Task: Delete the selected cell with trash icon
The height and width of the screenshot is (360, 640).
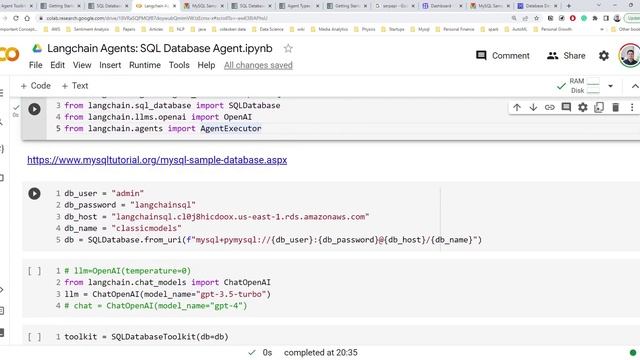Action: [x=616, y=107]
